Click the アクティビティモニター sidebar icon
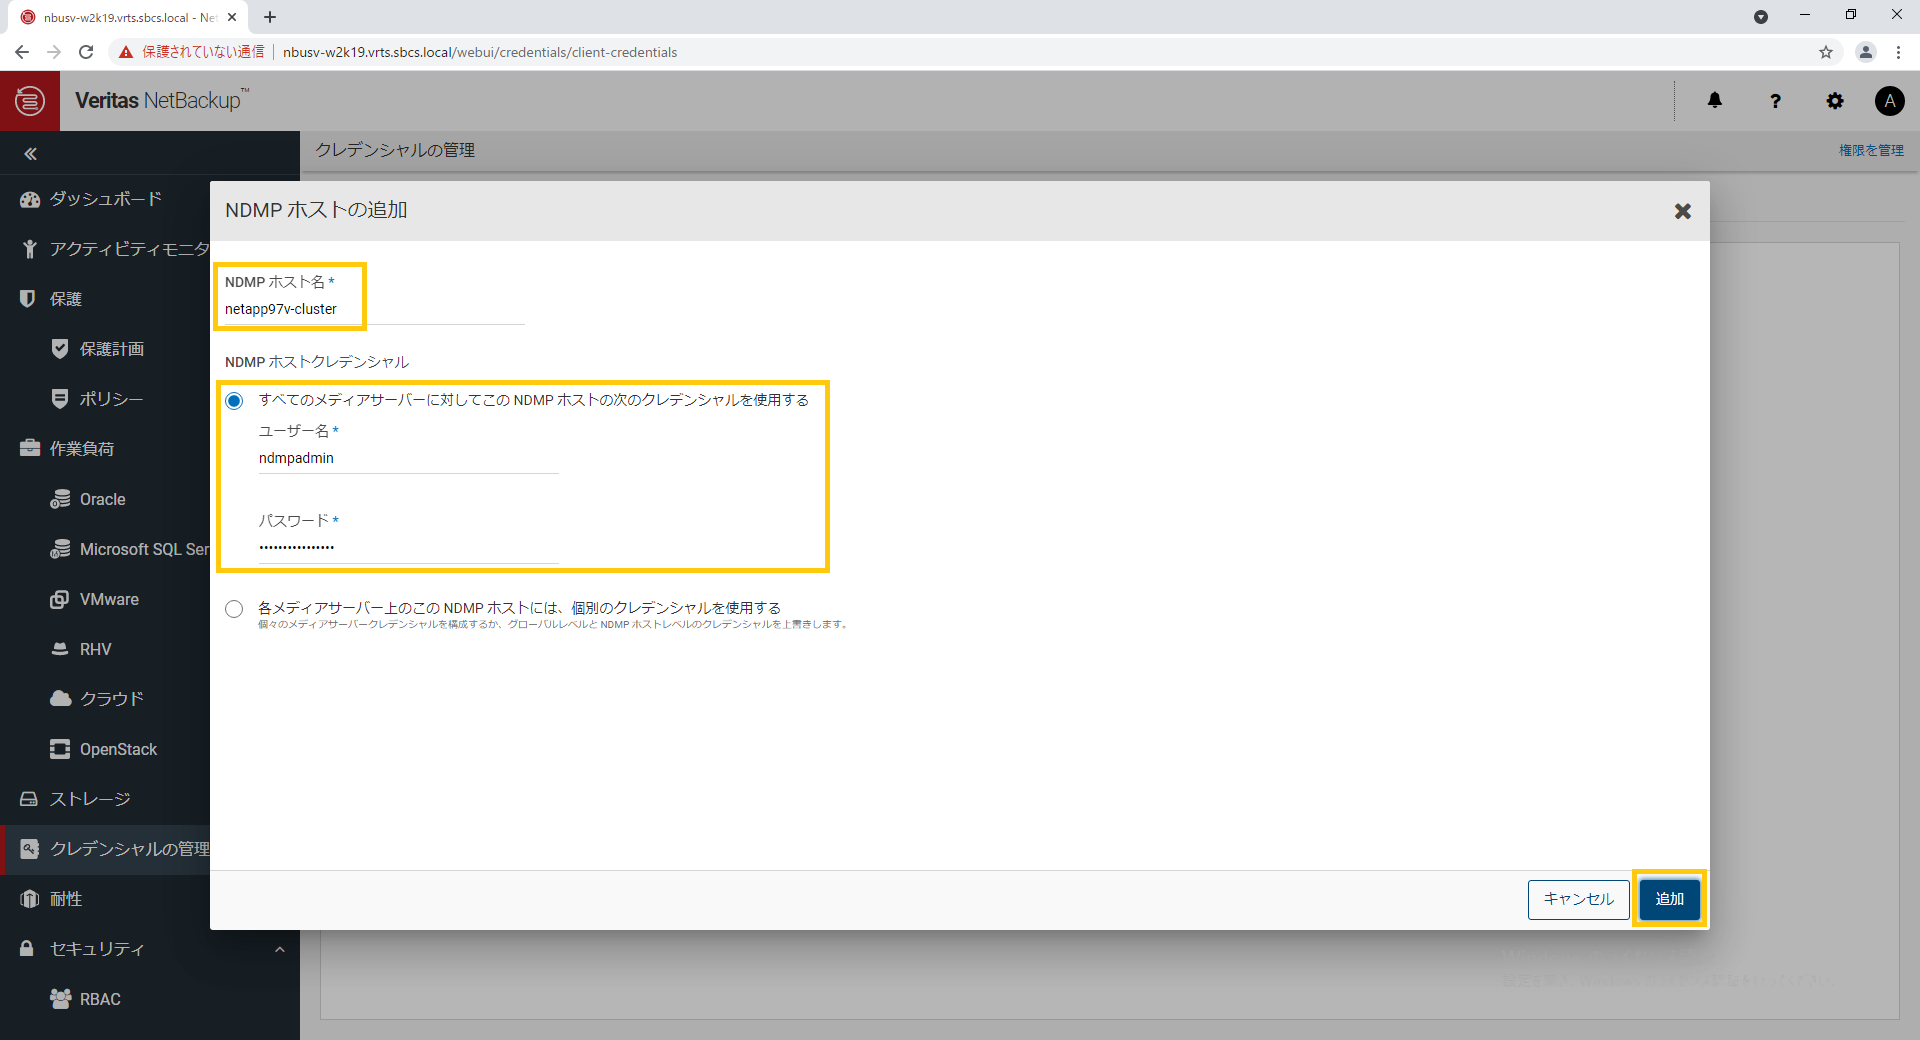The height and width of the screenshot is (1040, 1920). click(x=30, y=249)
